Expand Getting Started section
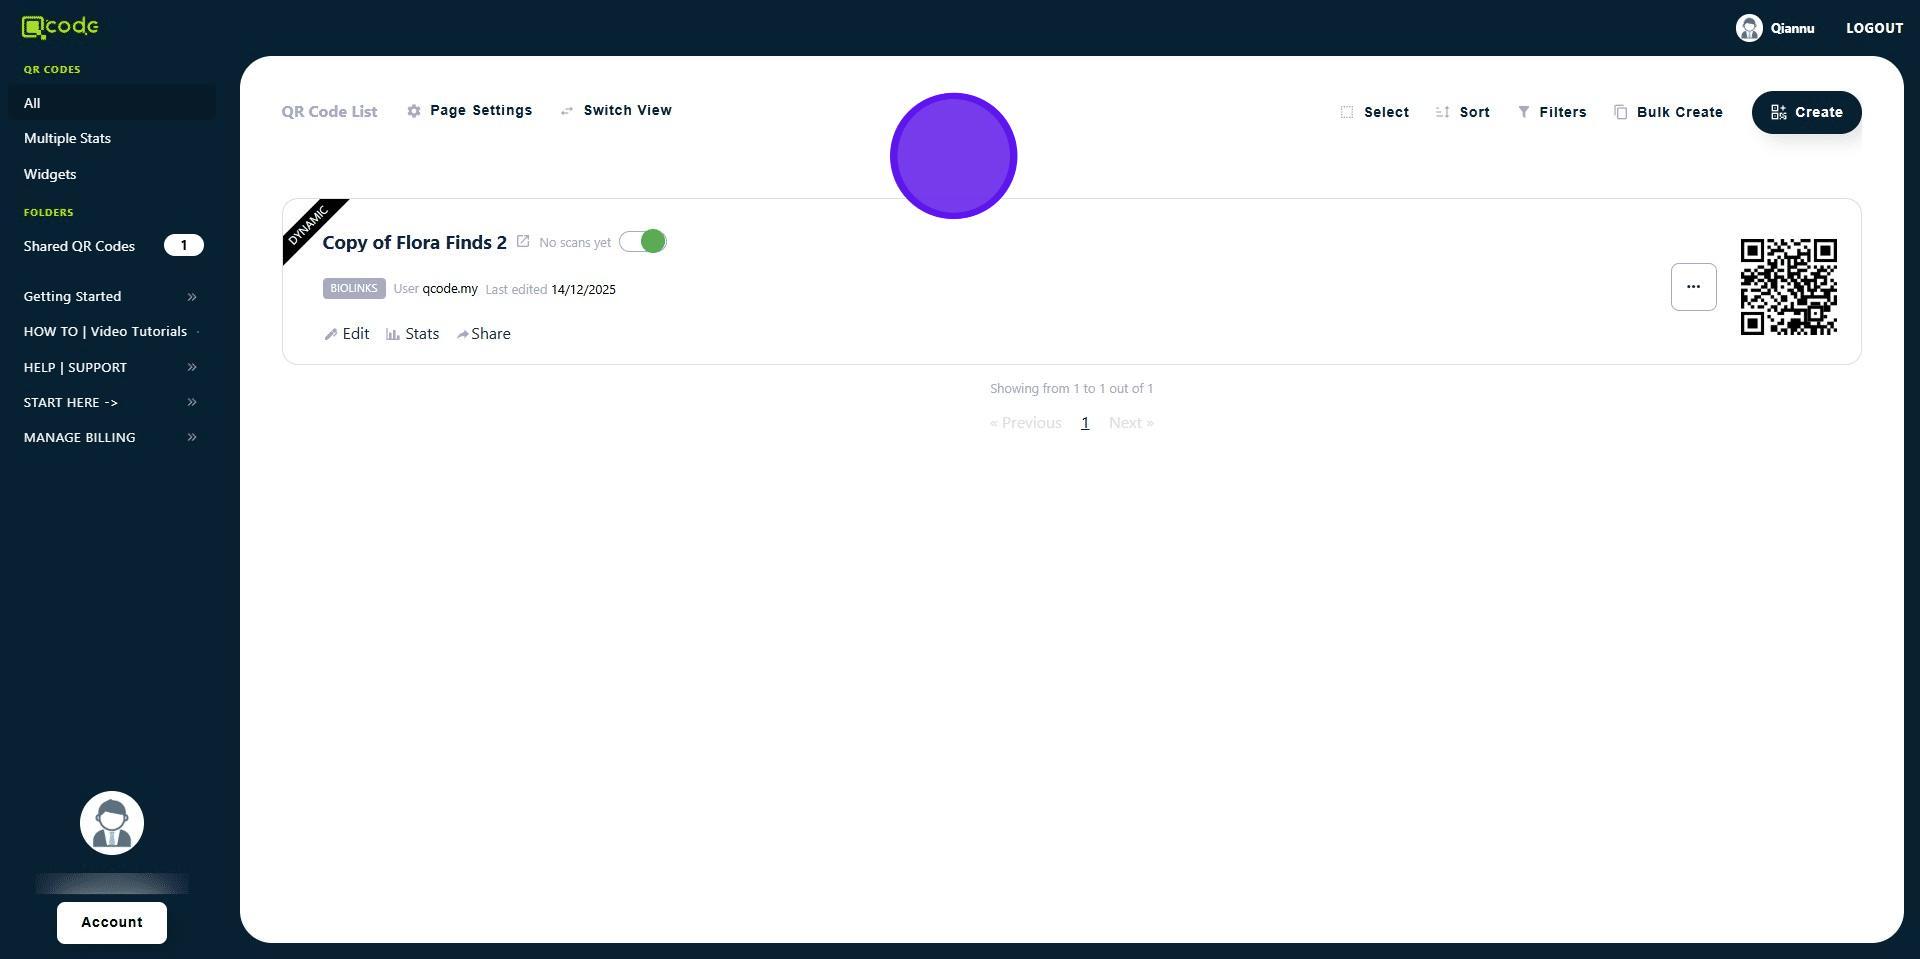The image size is (1920, 959). [111, 296]
